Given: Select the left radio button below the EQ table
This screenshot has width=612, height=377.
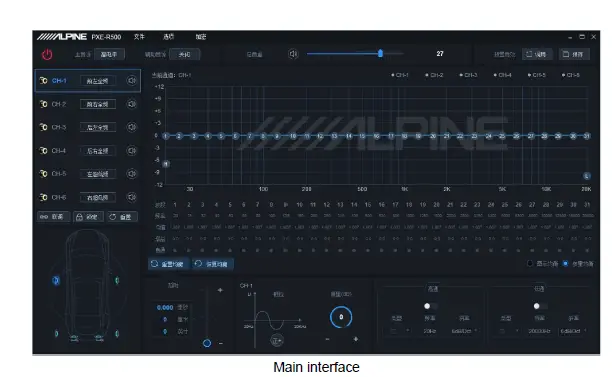Looking at the screenshot, I should point(530,264).
